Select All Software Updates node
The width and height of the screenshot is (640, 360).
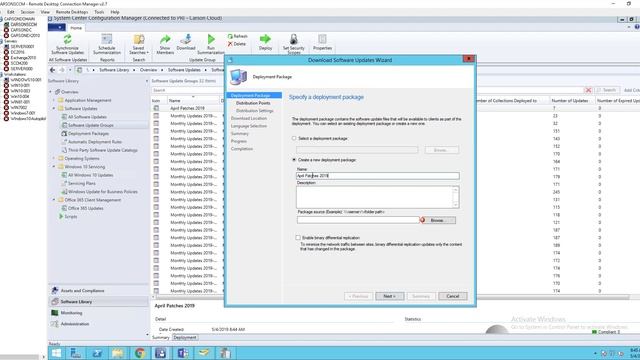[87, 117]
